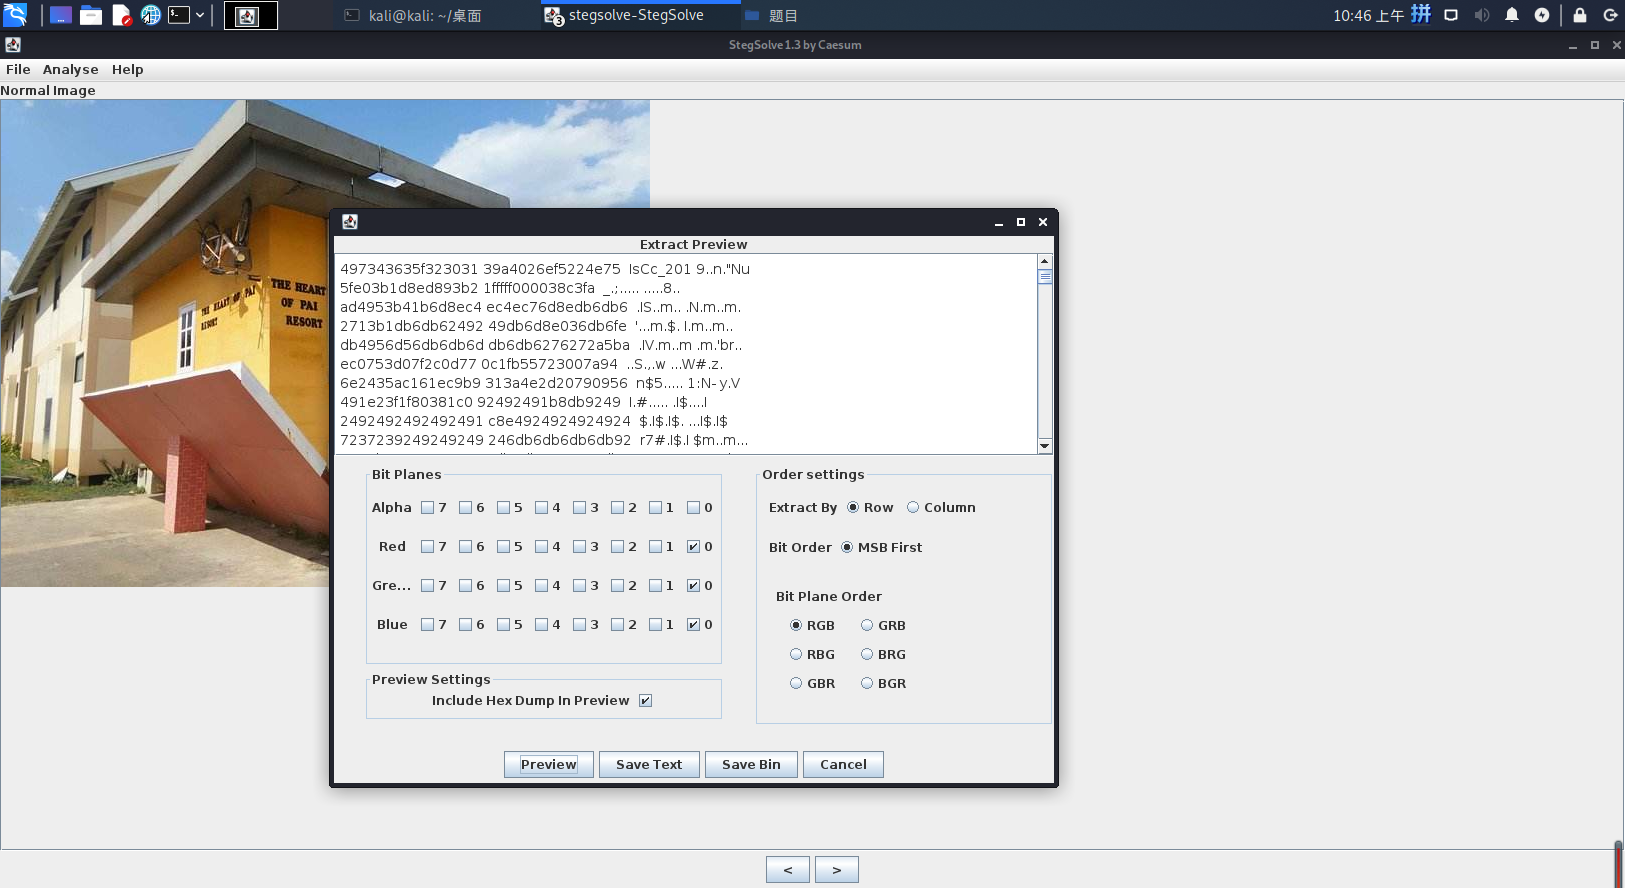
Task: Click the show desktop panel icon
Action: coord(61,15)
